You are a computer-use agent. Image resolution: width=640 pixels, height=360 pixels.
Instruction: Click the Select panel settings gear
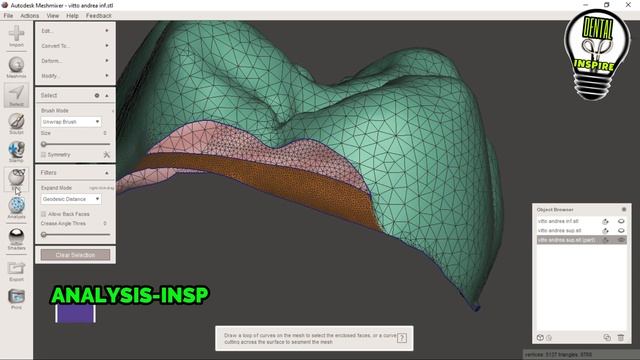pyautogui.click(x=97, y=95)
